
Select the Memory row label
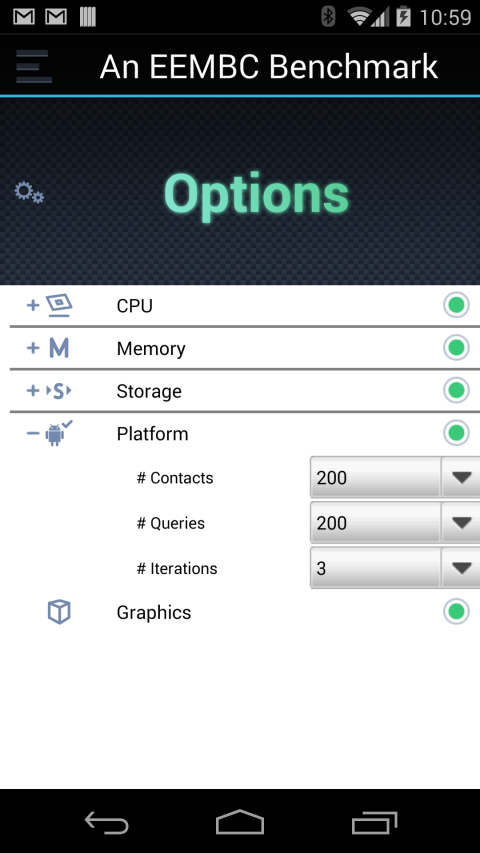click(x=151, y=348)
